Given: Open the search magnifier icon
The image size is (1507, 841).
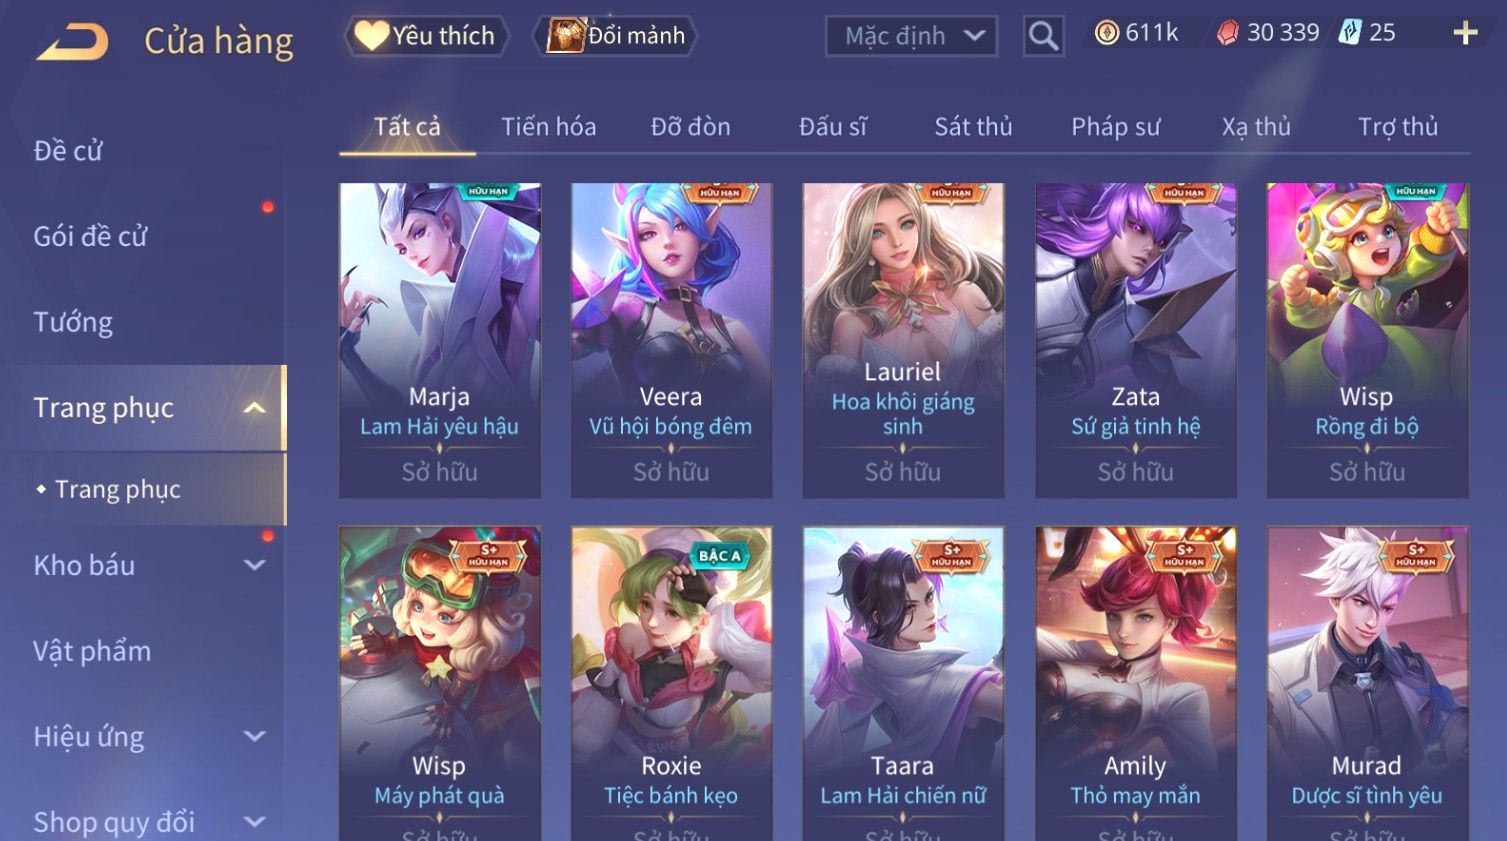Looking at the screenshot, I should (x=1043, y=37).
